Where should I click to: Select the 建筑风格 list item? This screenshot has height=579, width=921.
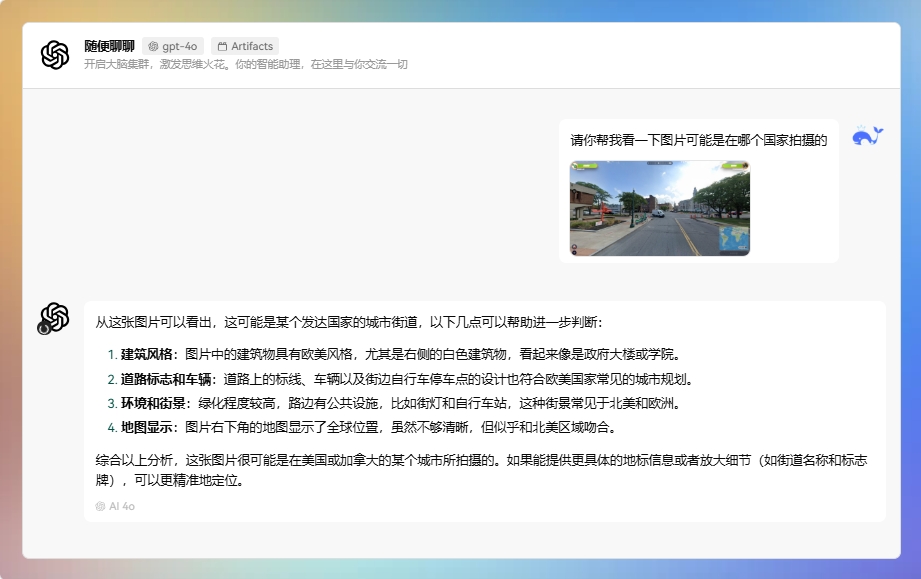[400, 354]
